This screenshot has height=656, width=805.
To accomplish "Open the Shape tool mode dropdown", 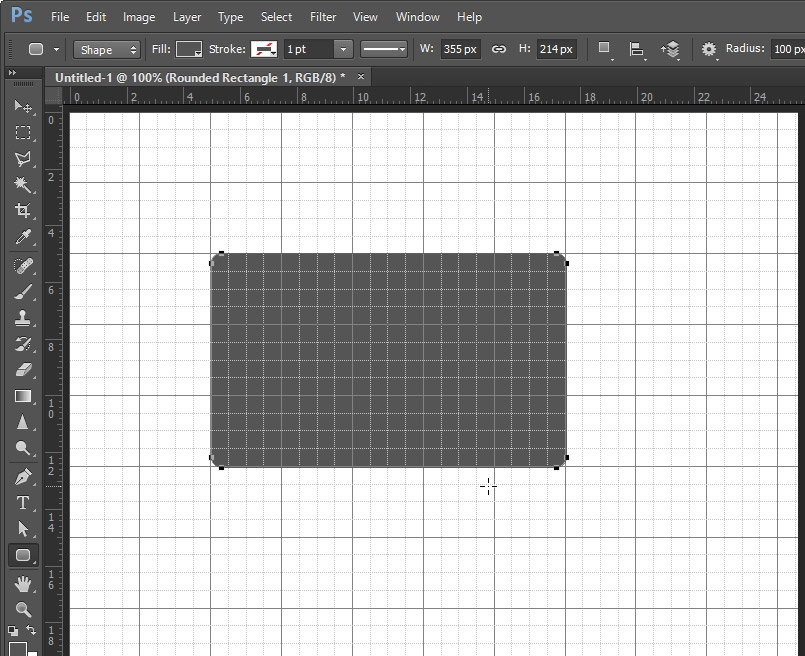I will tap(107, 50).
